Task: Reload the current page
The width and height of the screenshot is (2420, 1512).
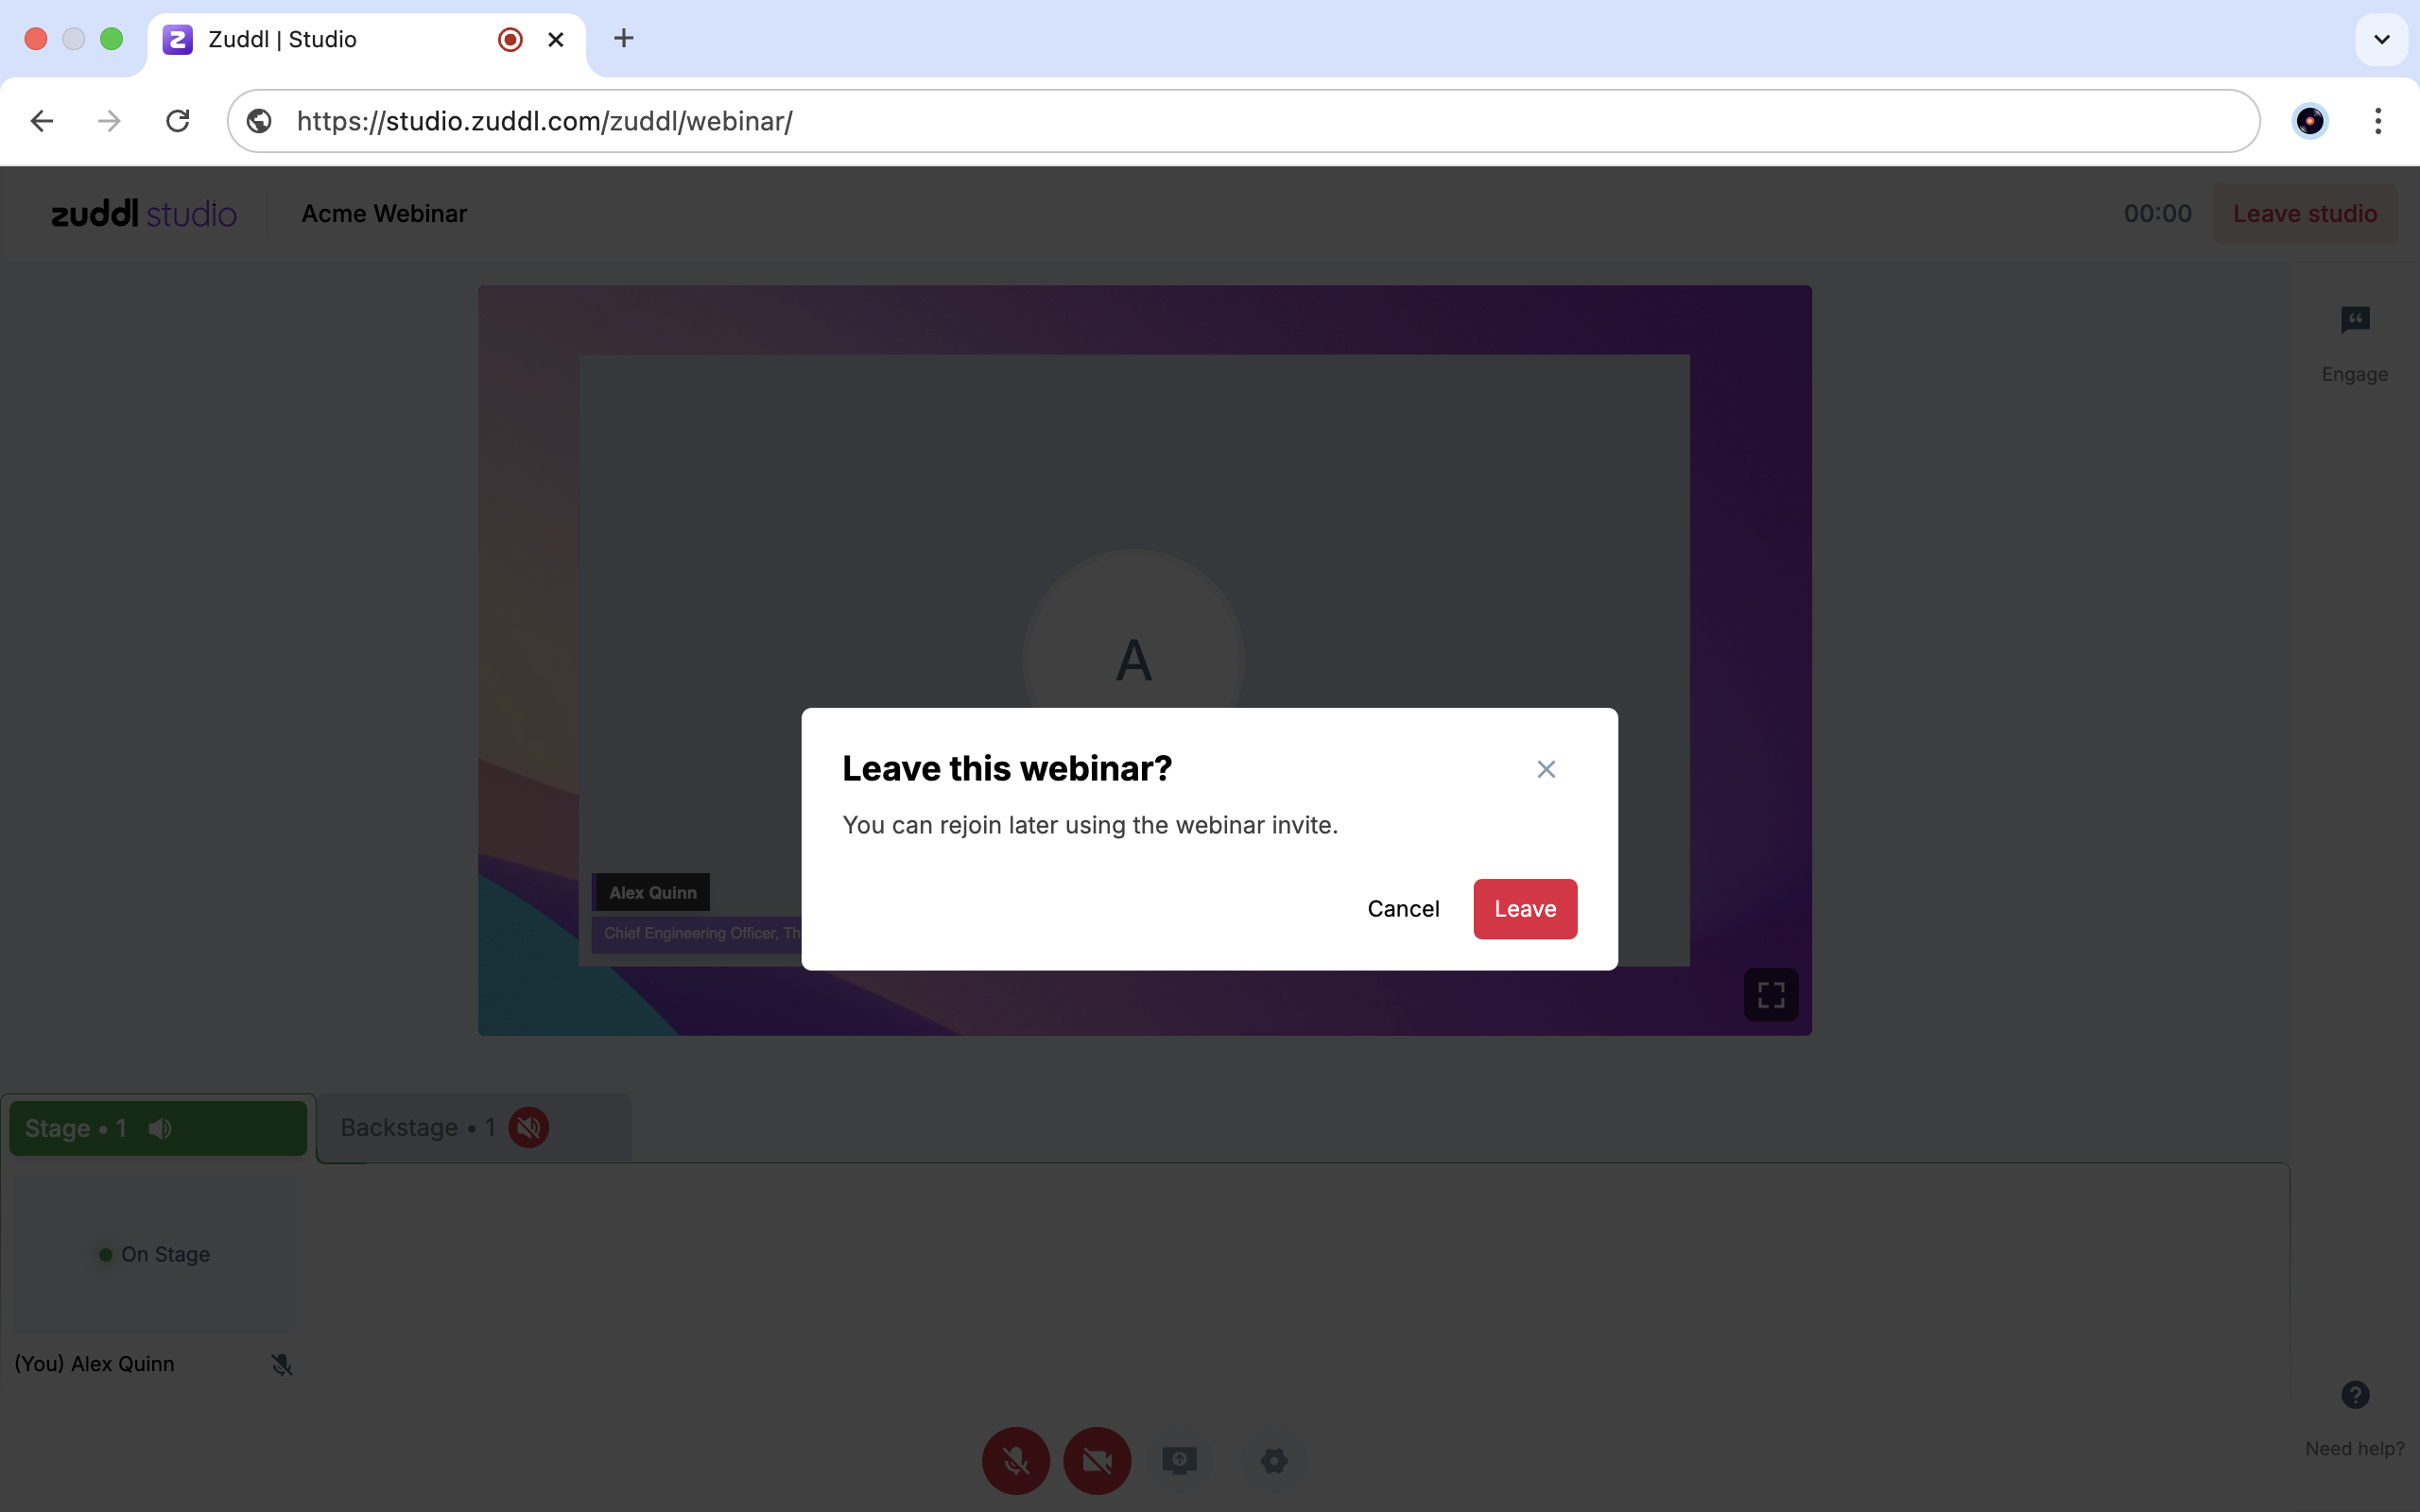Action: pos(178,121)
